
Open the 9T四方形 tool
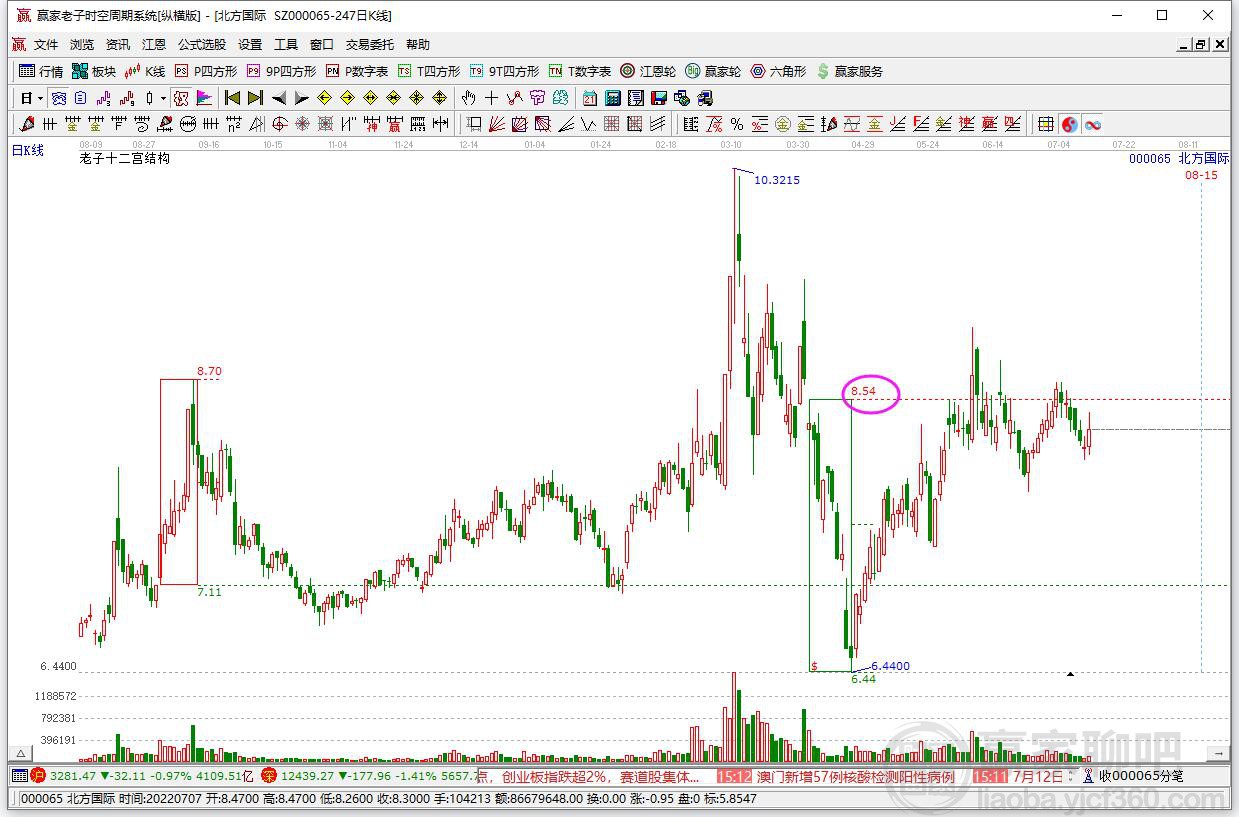[x=505, y=71]
